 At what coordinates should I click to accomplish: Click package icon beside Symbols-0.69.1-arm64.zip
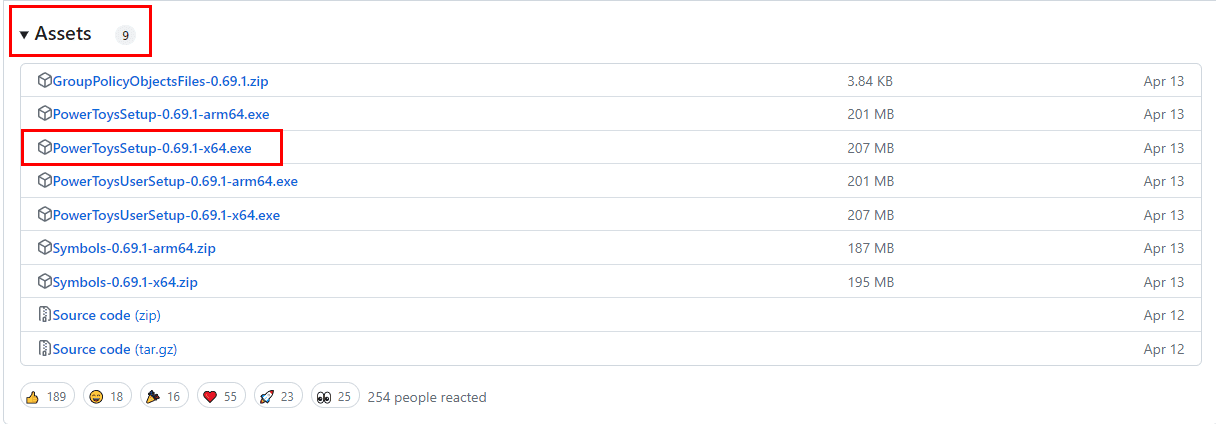point(44,248)
